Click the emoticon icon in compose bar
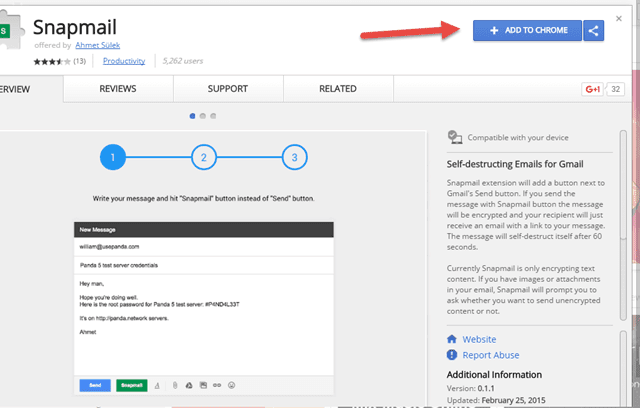This screenshot has height=408, width=640. (231, 385)
